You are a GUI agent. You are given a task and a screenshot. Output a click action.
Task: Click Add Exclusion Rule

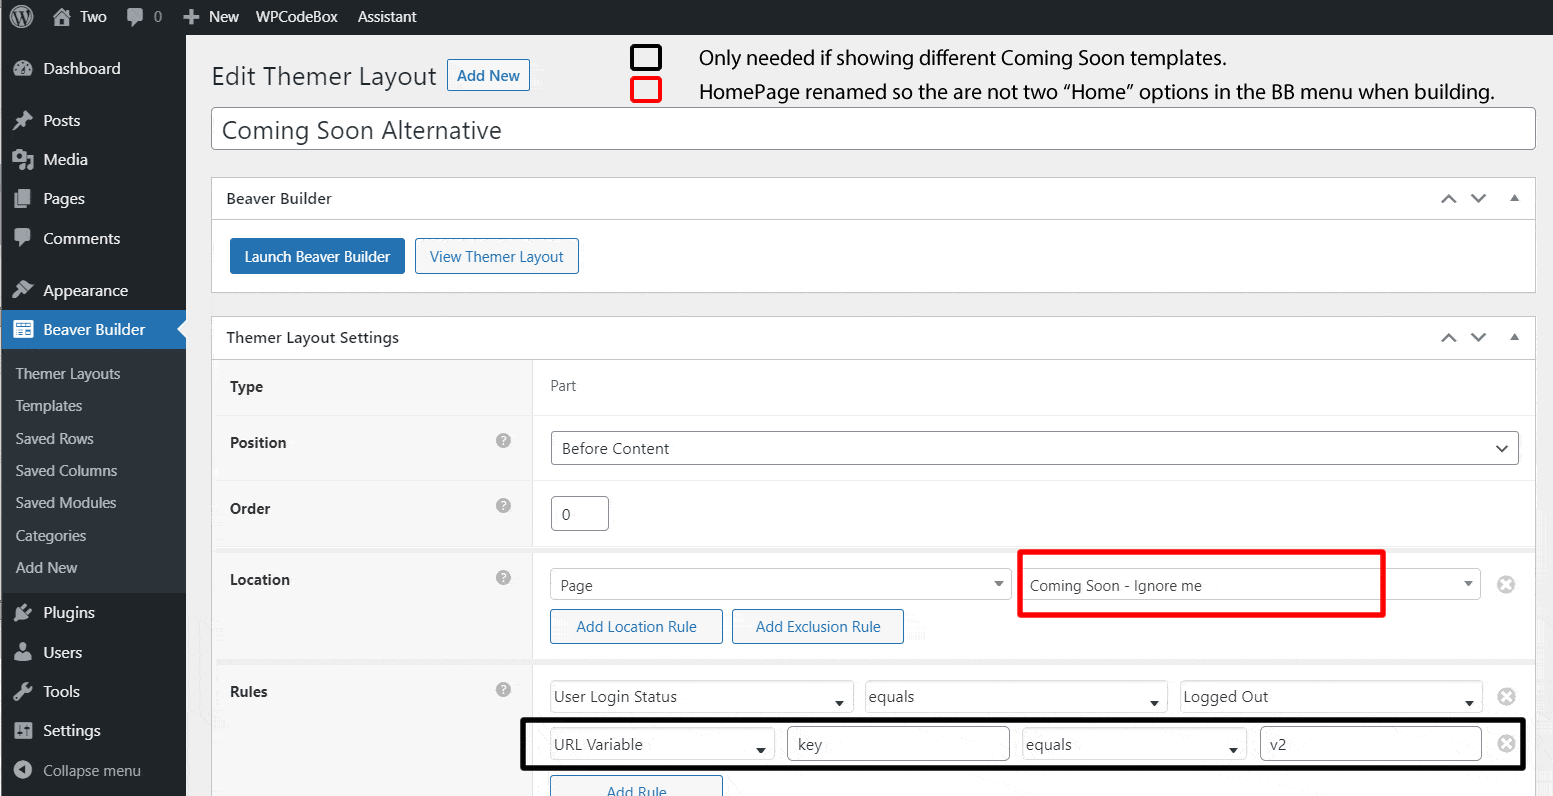pos(818,626)
